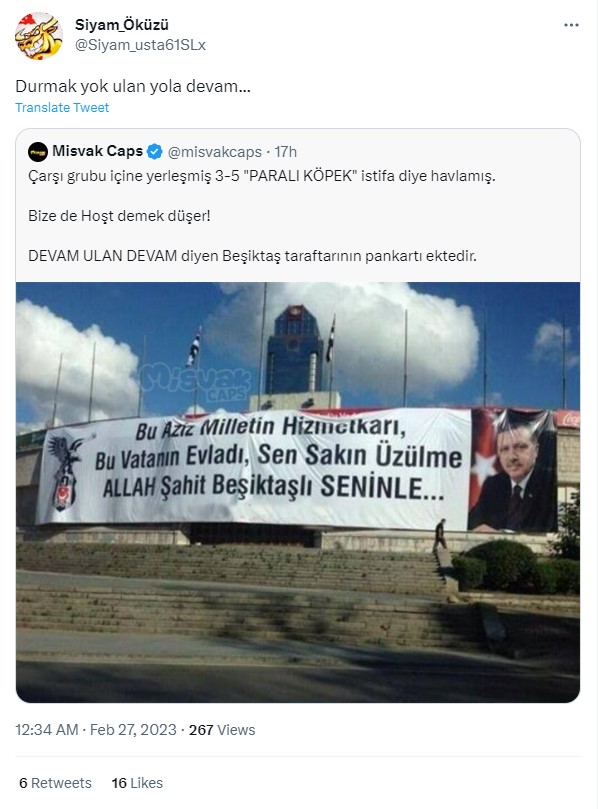
Task: Open the @Siyam_usta61SLx handle
Action: pos(140,45)
